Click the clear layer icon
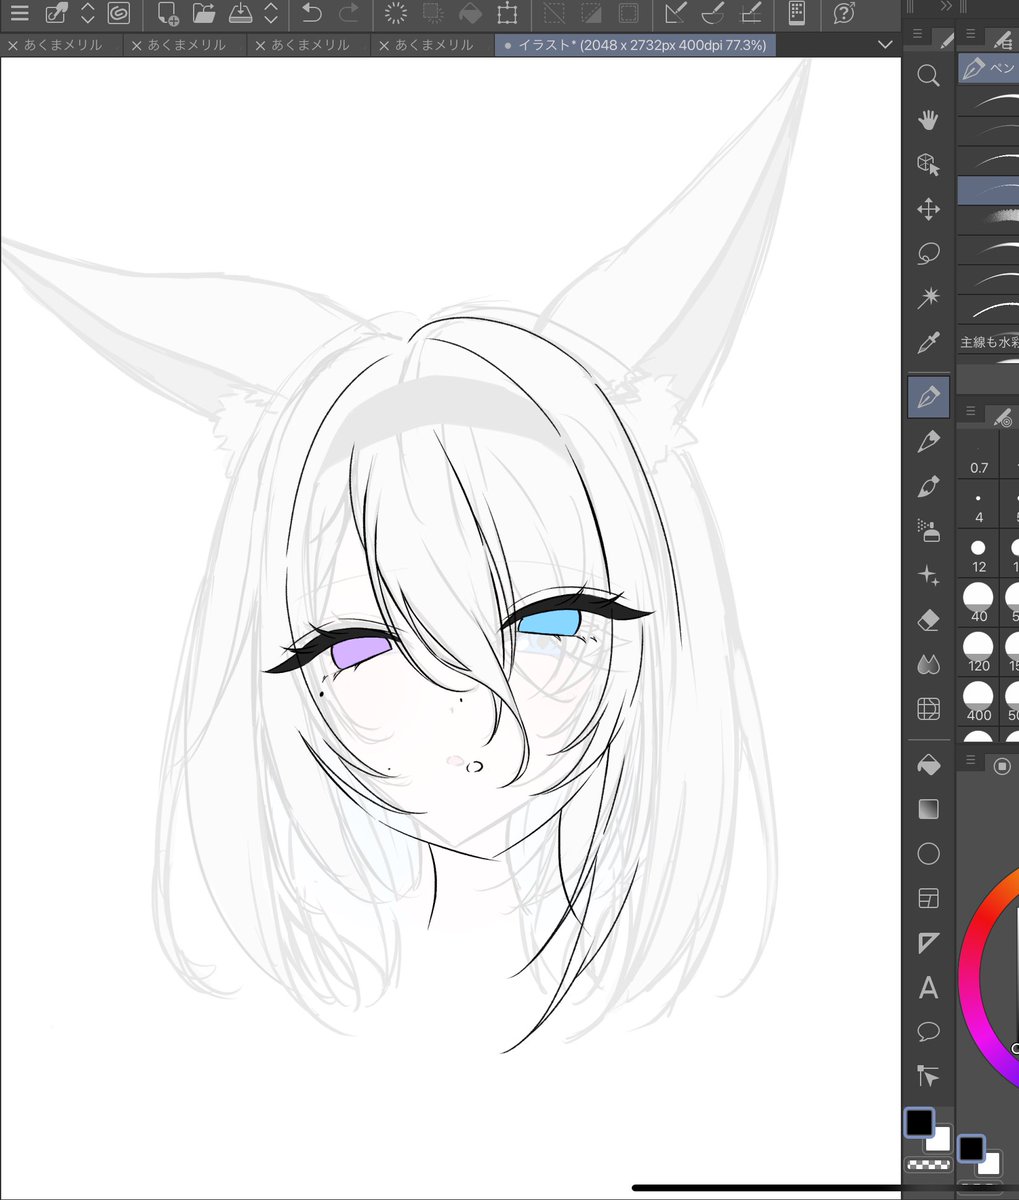 tap(397, 14)
